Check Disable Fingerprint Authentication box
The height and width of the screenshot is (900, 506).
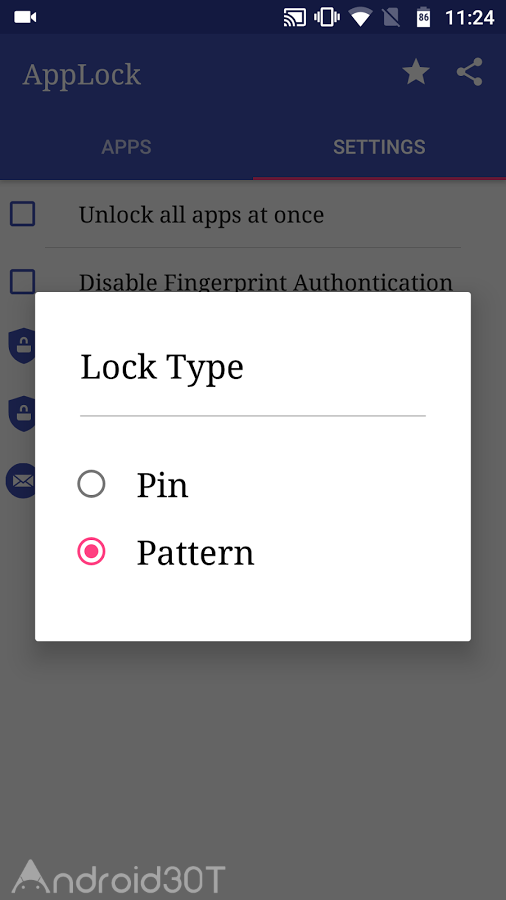pos(23,282)
